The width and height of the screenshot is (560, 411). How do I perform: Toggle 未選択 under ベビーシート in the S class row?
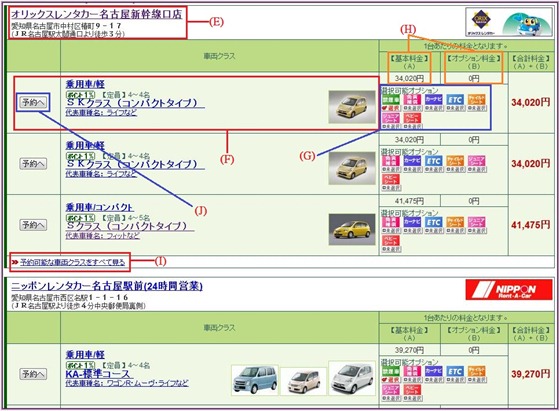[x=391, y=249]
